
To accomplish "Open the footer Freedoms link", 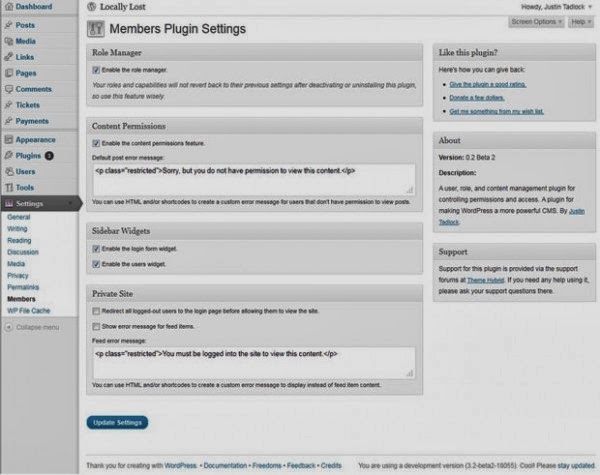I will point(267,465).
